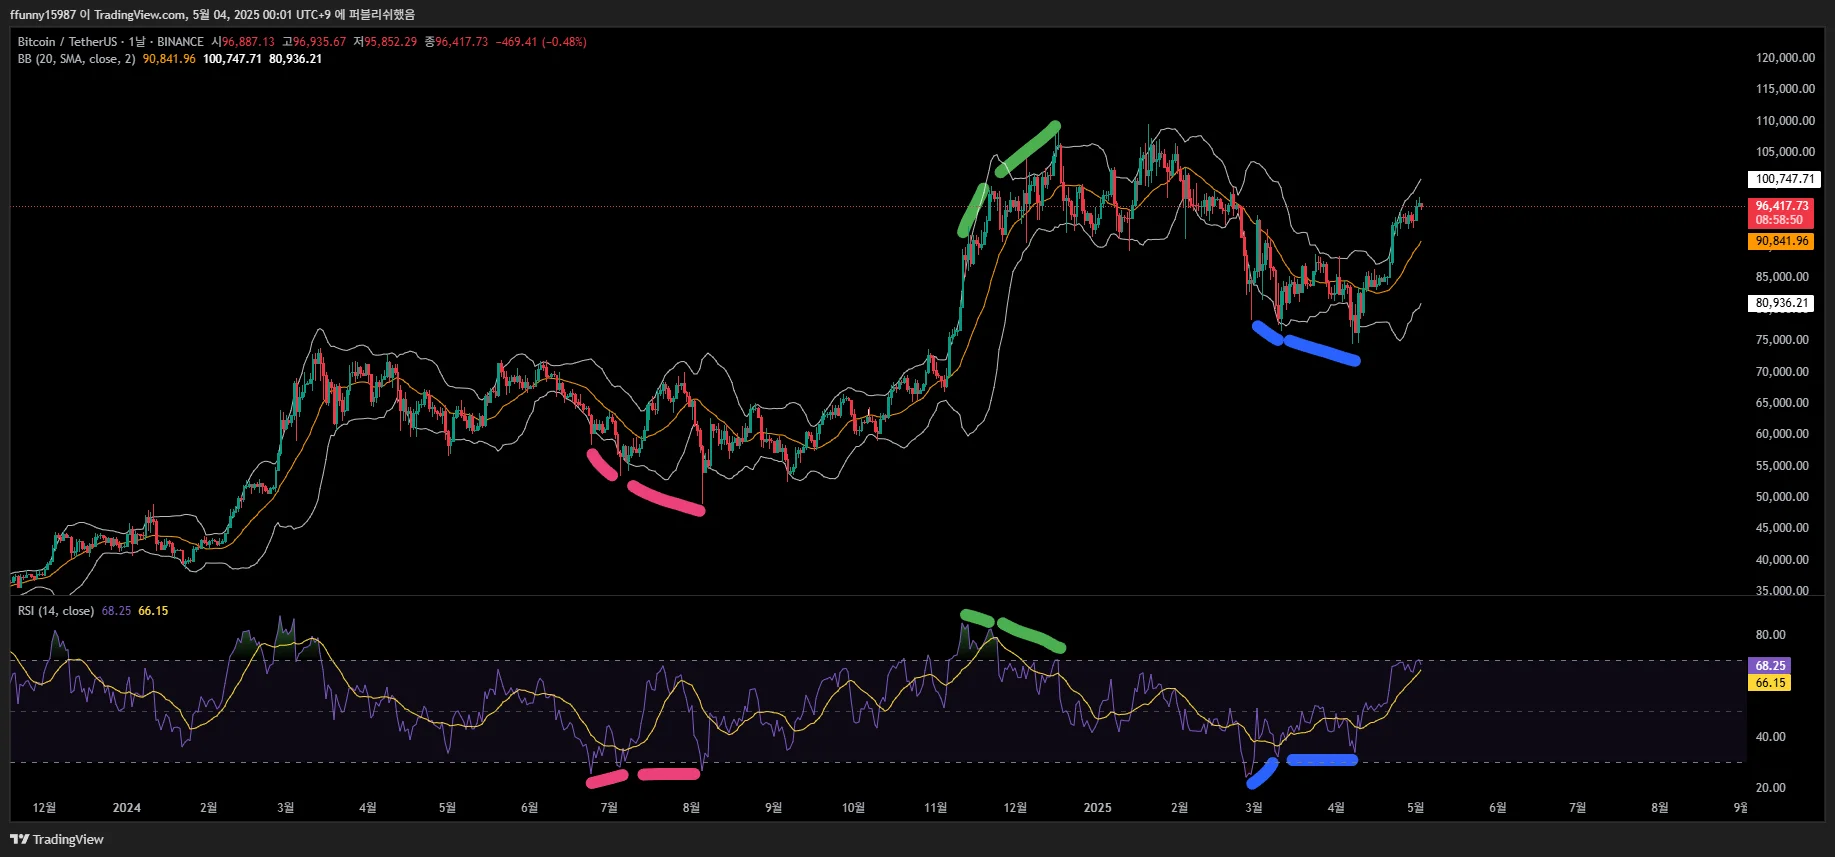The width and height of the screenshot is (1835, 857).
Task: Click the purple 68.25 value in RSI legend
Action: tap(116, 611)
